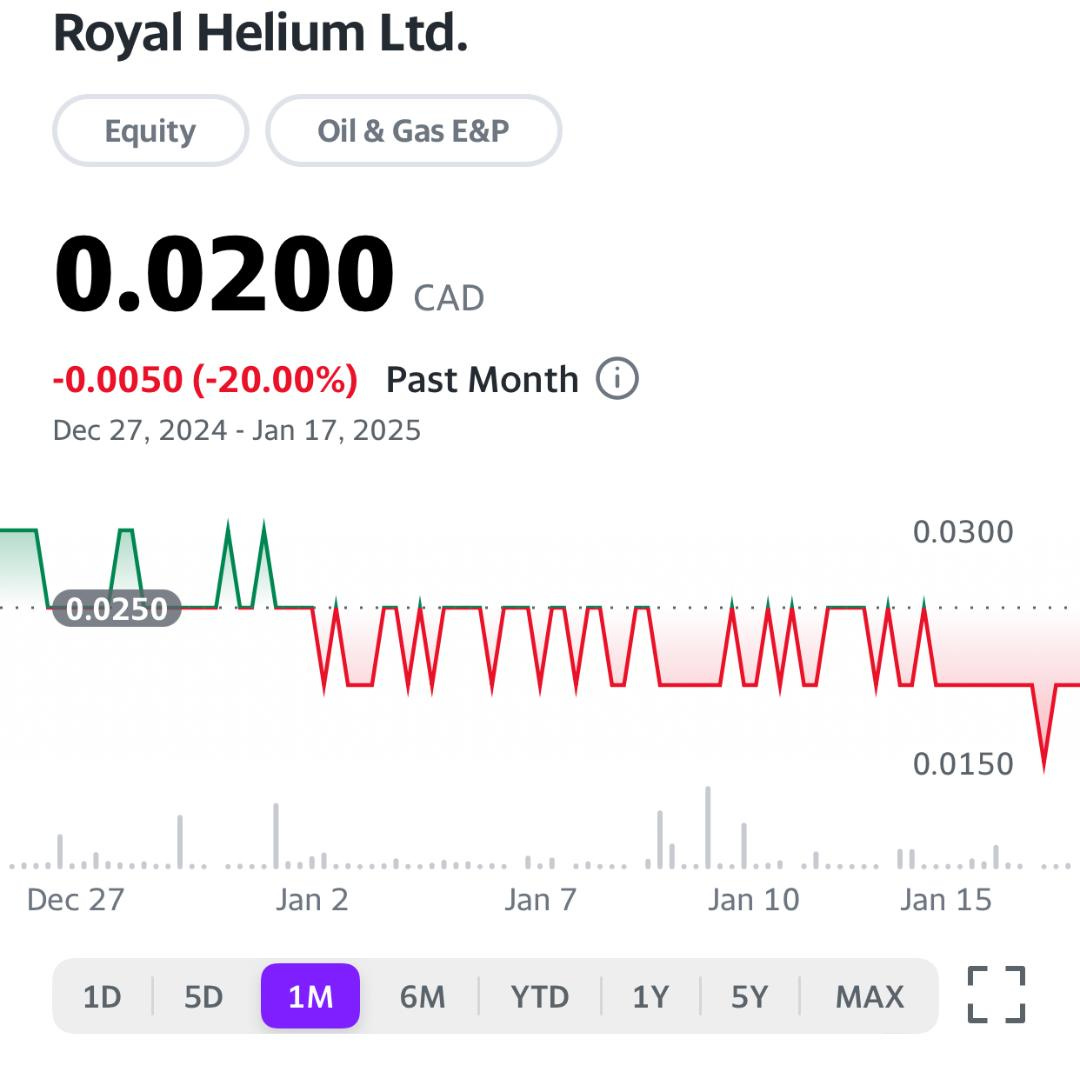The height and width of the screenshot is (1085, 1080).
Task: Click the Jan 10 axis date
Action: [753, 900]
